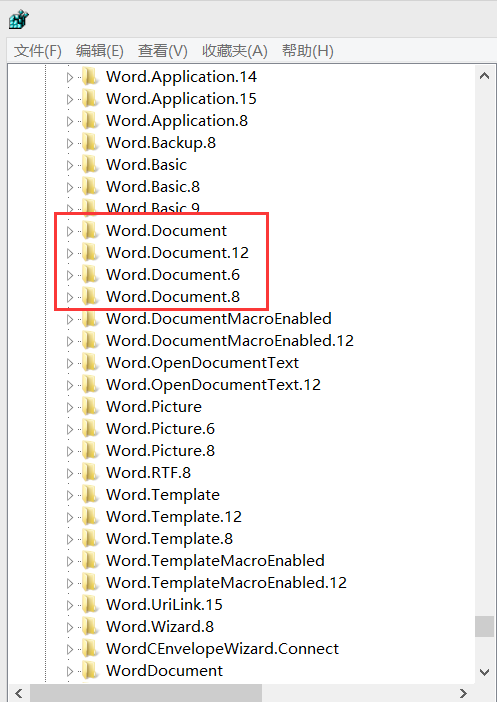This screenshot has height=702, width=497.
Task: Click folder icon of Word.Wizard.8
Action: pyautogui.click(x=90, y=626)
